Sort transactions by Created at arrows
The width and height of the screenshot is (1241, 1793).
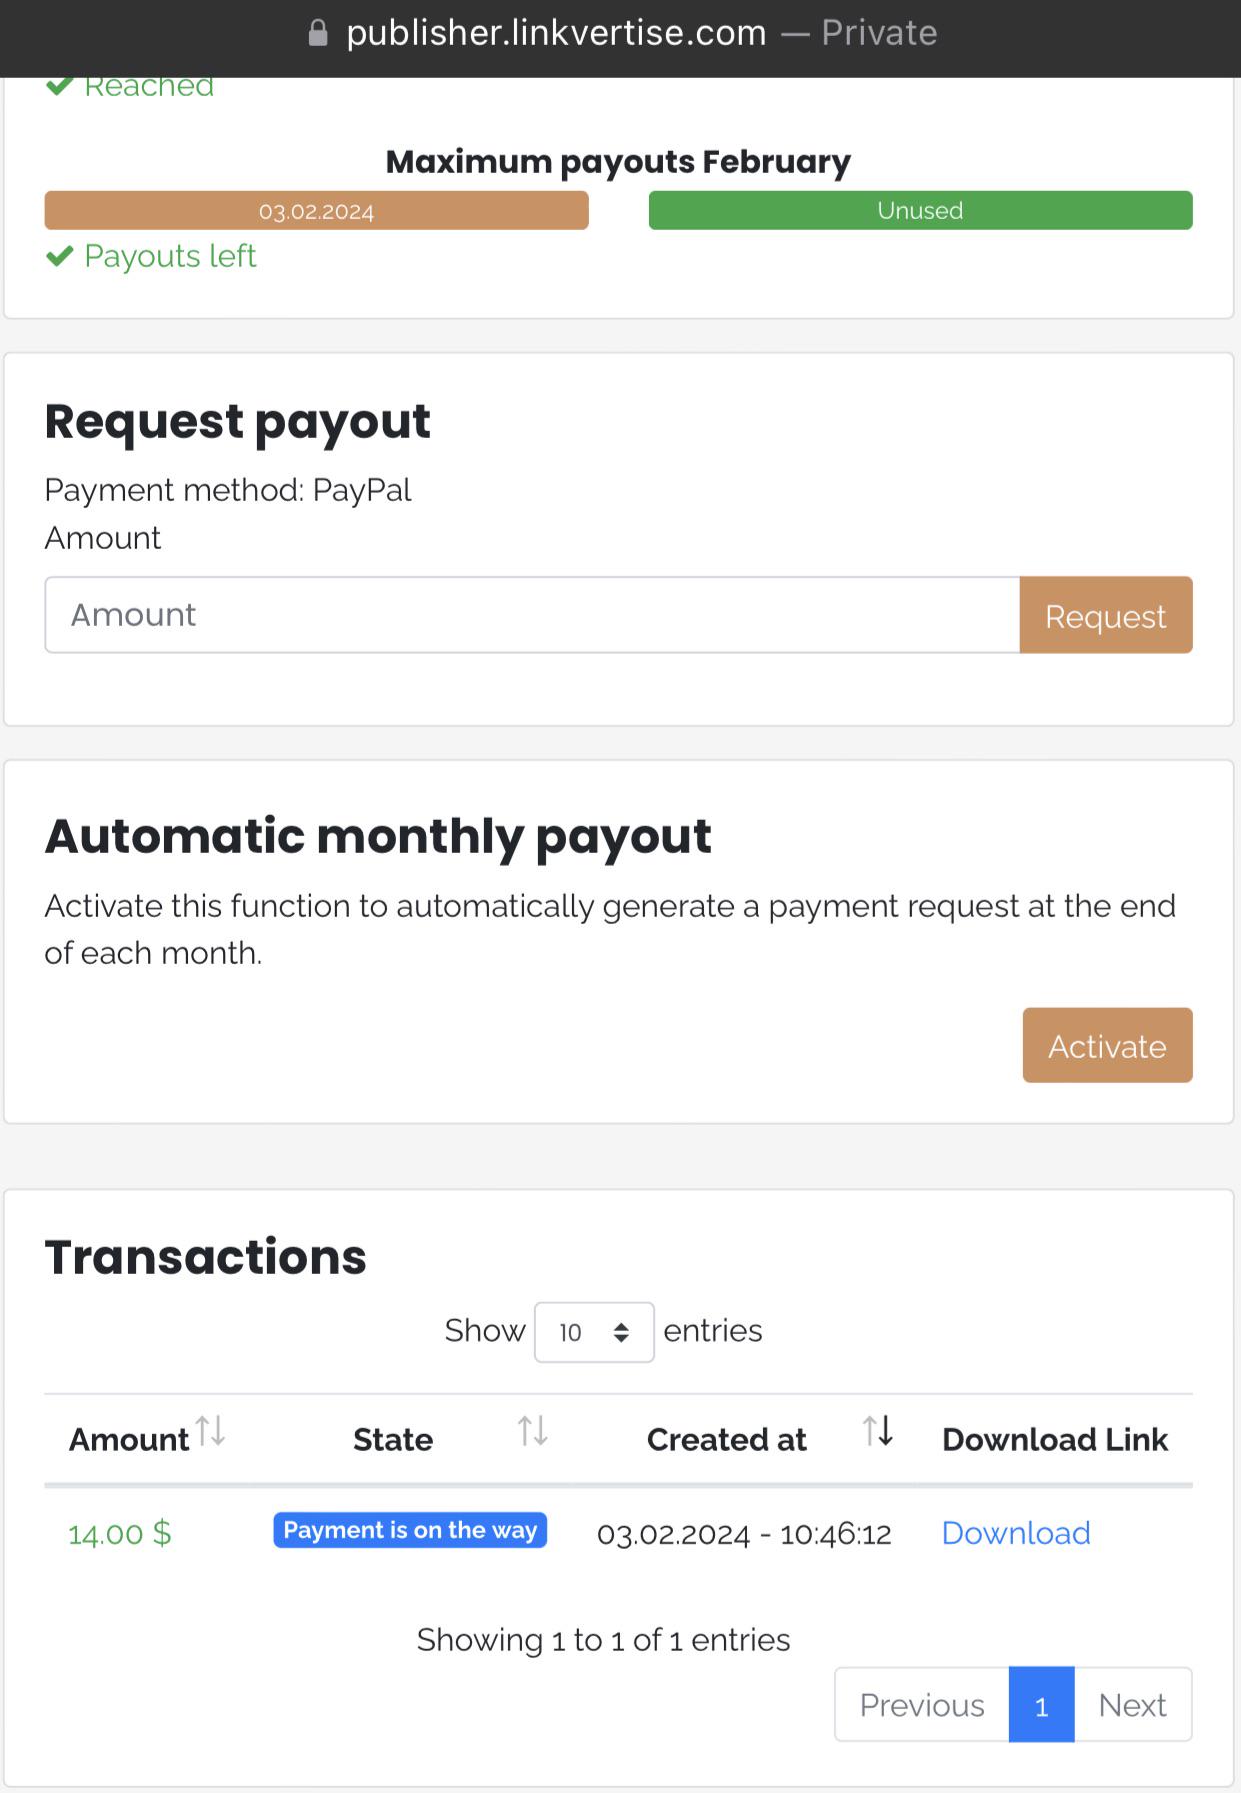pyautogui.click(x=878, y=1432)
